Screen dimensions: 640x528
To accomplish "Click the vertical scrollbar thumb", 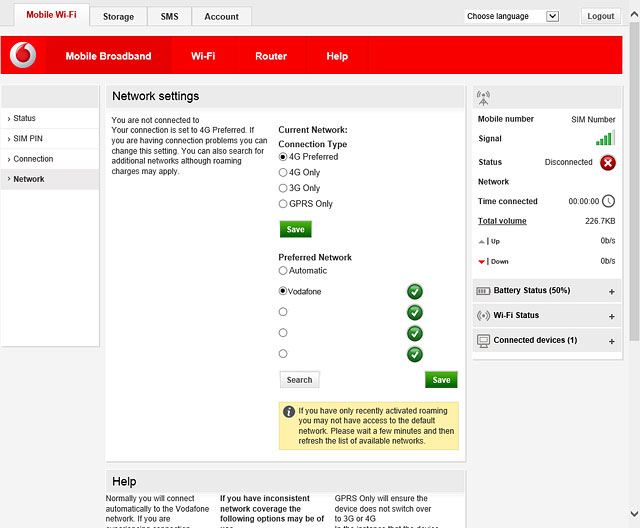I will click(x=634, y=181).
